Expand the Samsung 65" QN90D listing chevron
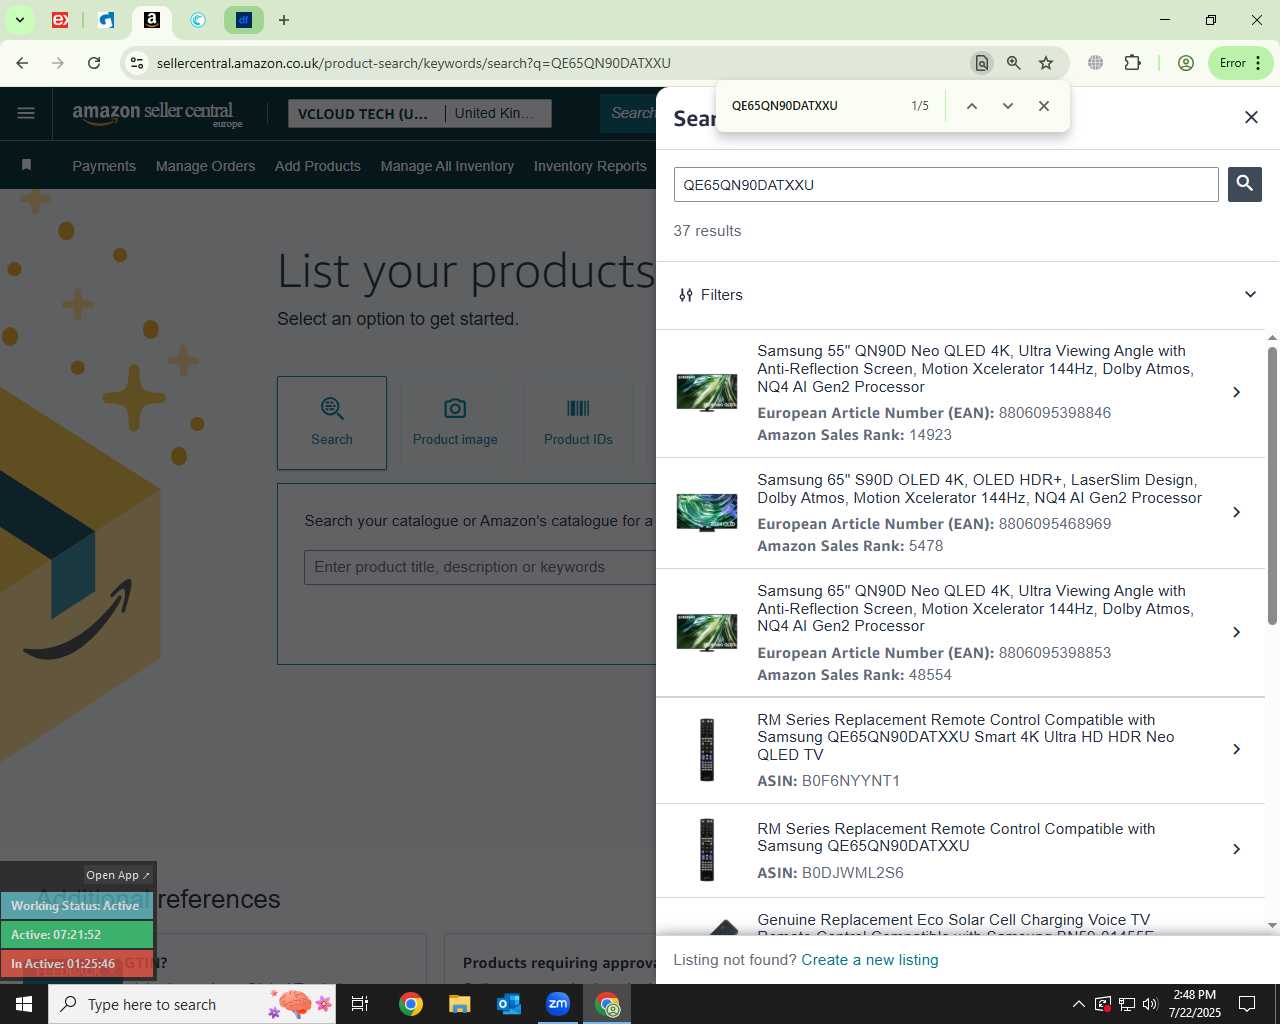 (x=1237, y=632)
